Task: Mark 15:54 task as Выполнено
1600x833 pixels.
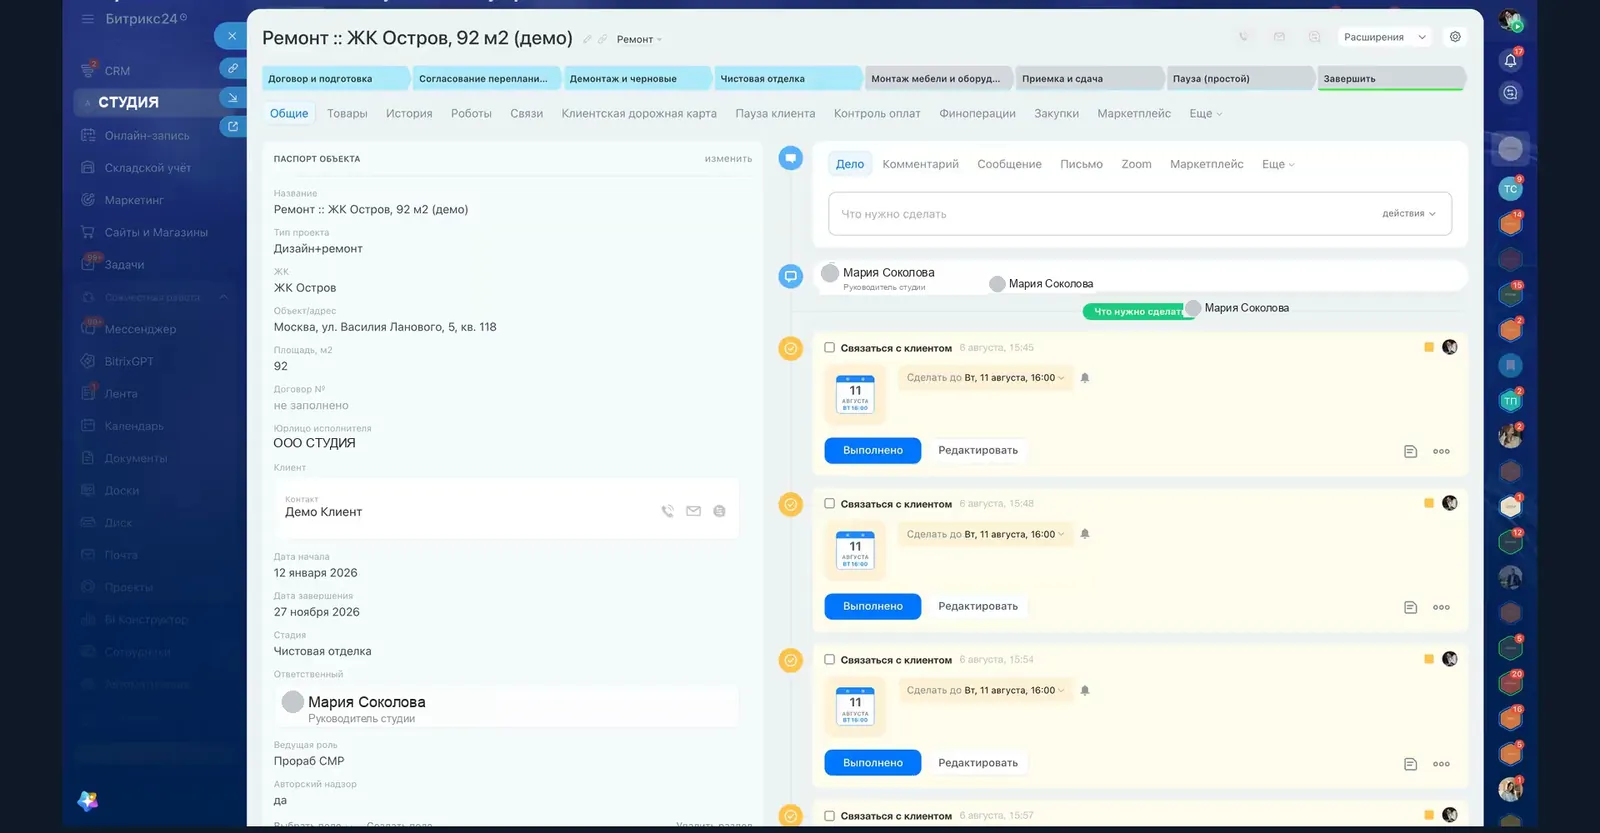Action: click(873, 763)
